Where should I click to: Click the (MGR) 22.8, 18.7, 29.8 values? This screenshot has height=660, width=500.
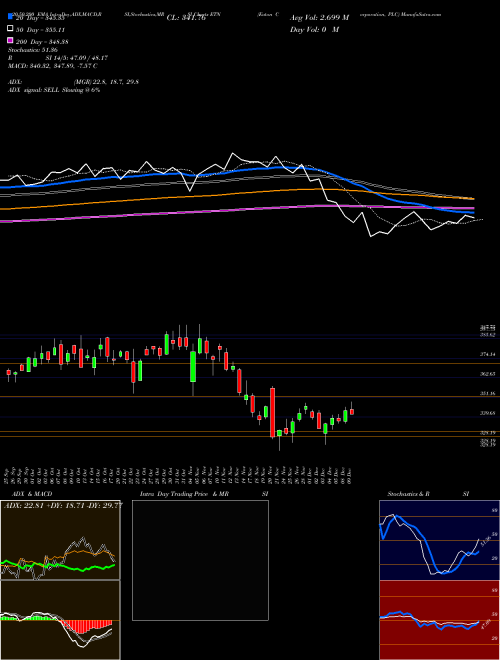[x=106, y=82]
